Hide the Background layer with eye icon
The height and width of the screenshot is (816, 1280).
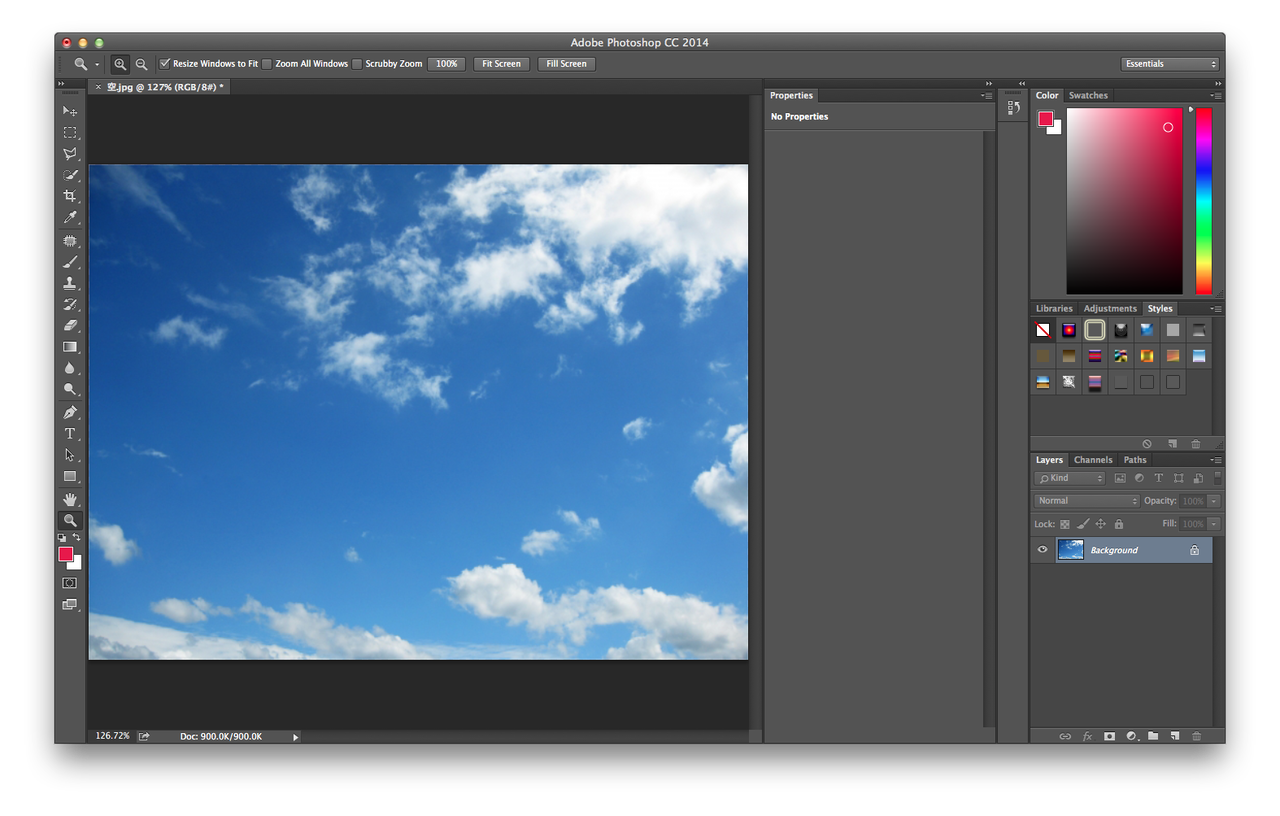pos(1042,550)
